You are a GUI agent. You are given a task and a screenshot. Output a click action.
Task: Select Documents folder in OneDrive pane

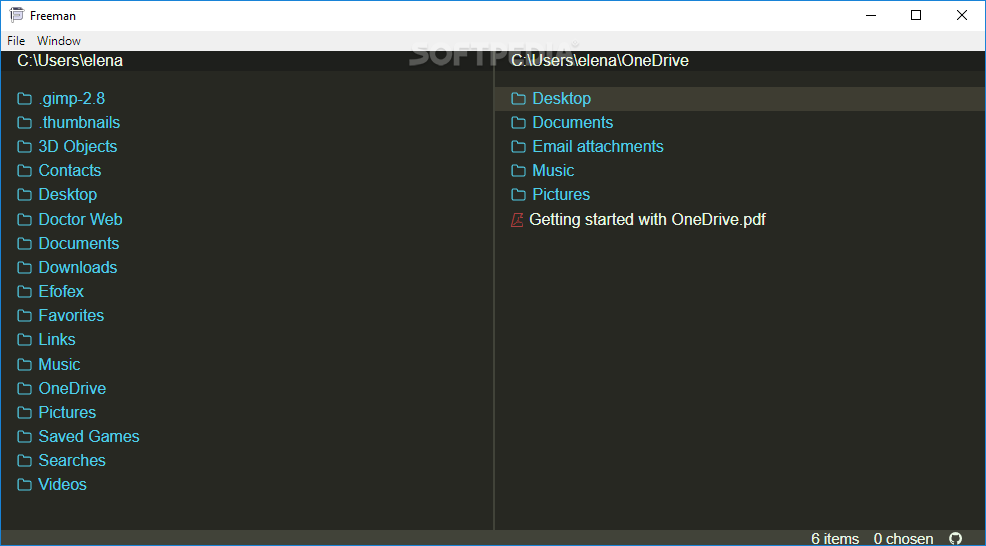pyautogui.click(x=573, y=123)
